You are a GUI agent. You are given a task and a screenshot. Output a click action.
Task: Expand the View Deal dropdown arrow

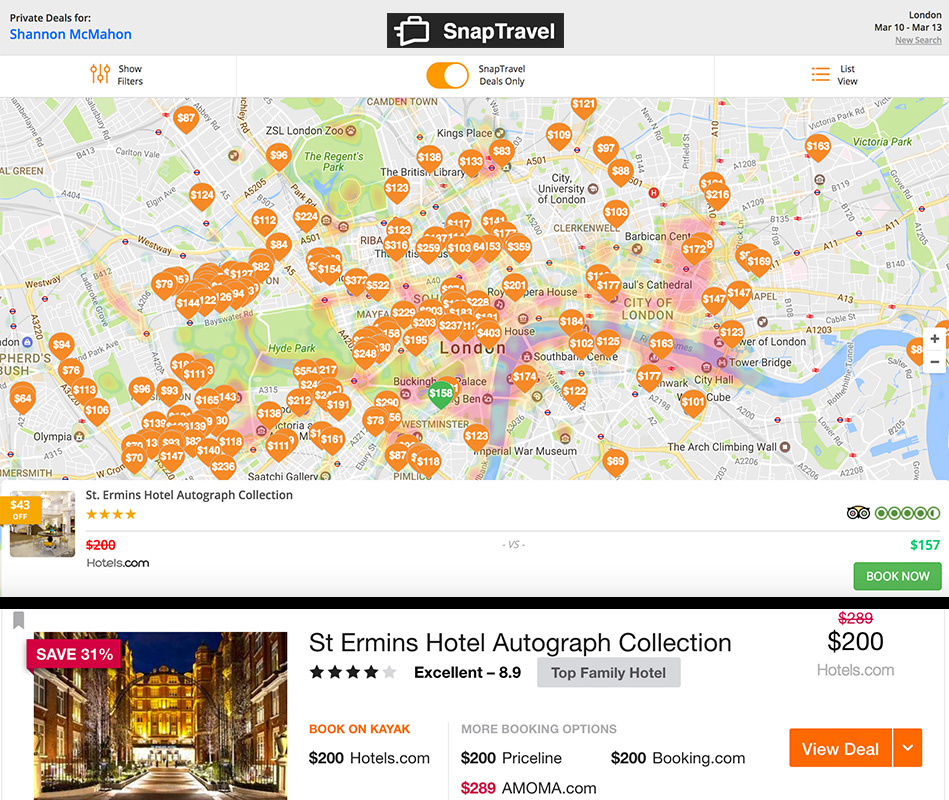907,748
